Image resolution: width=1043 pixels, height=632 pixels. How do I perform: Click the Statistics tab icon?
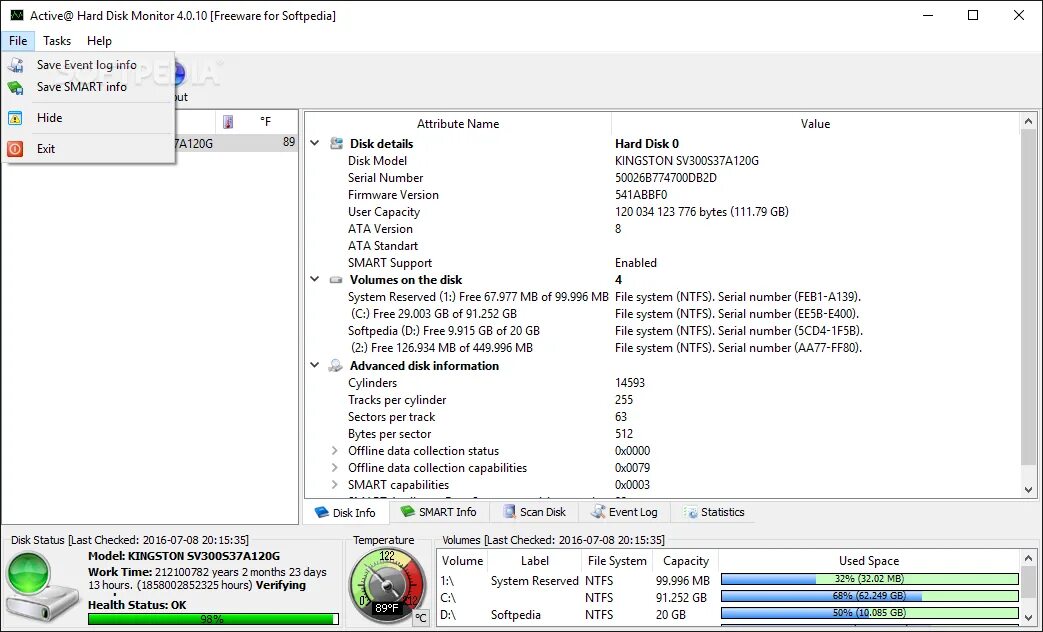click(x=691, y=512)
